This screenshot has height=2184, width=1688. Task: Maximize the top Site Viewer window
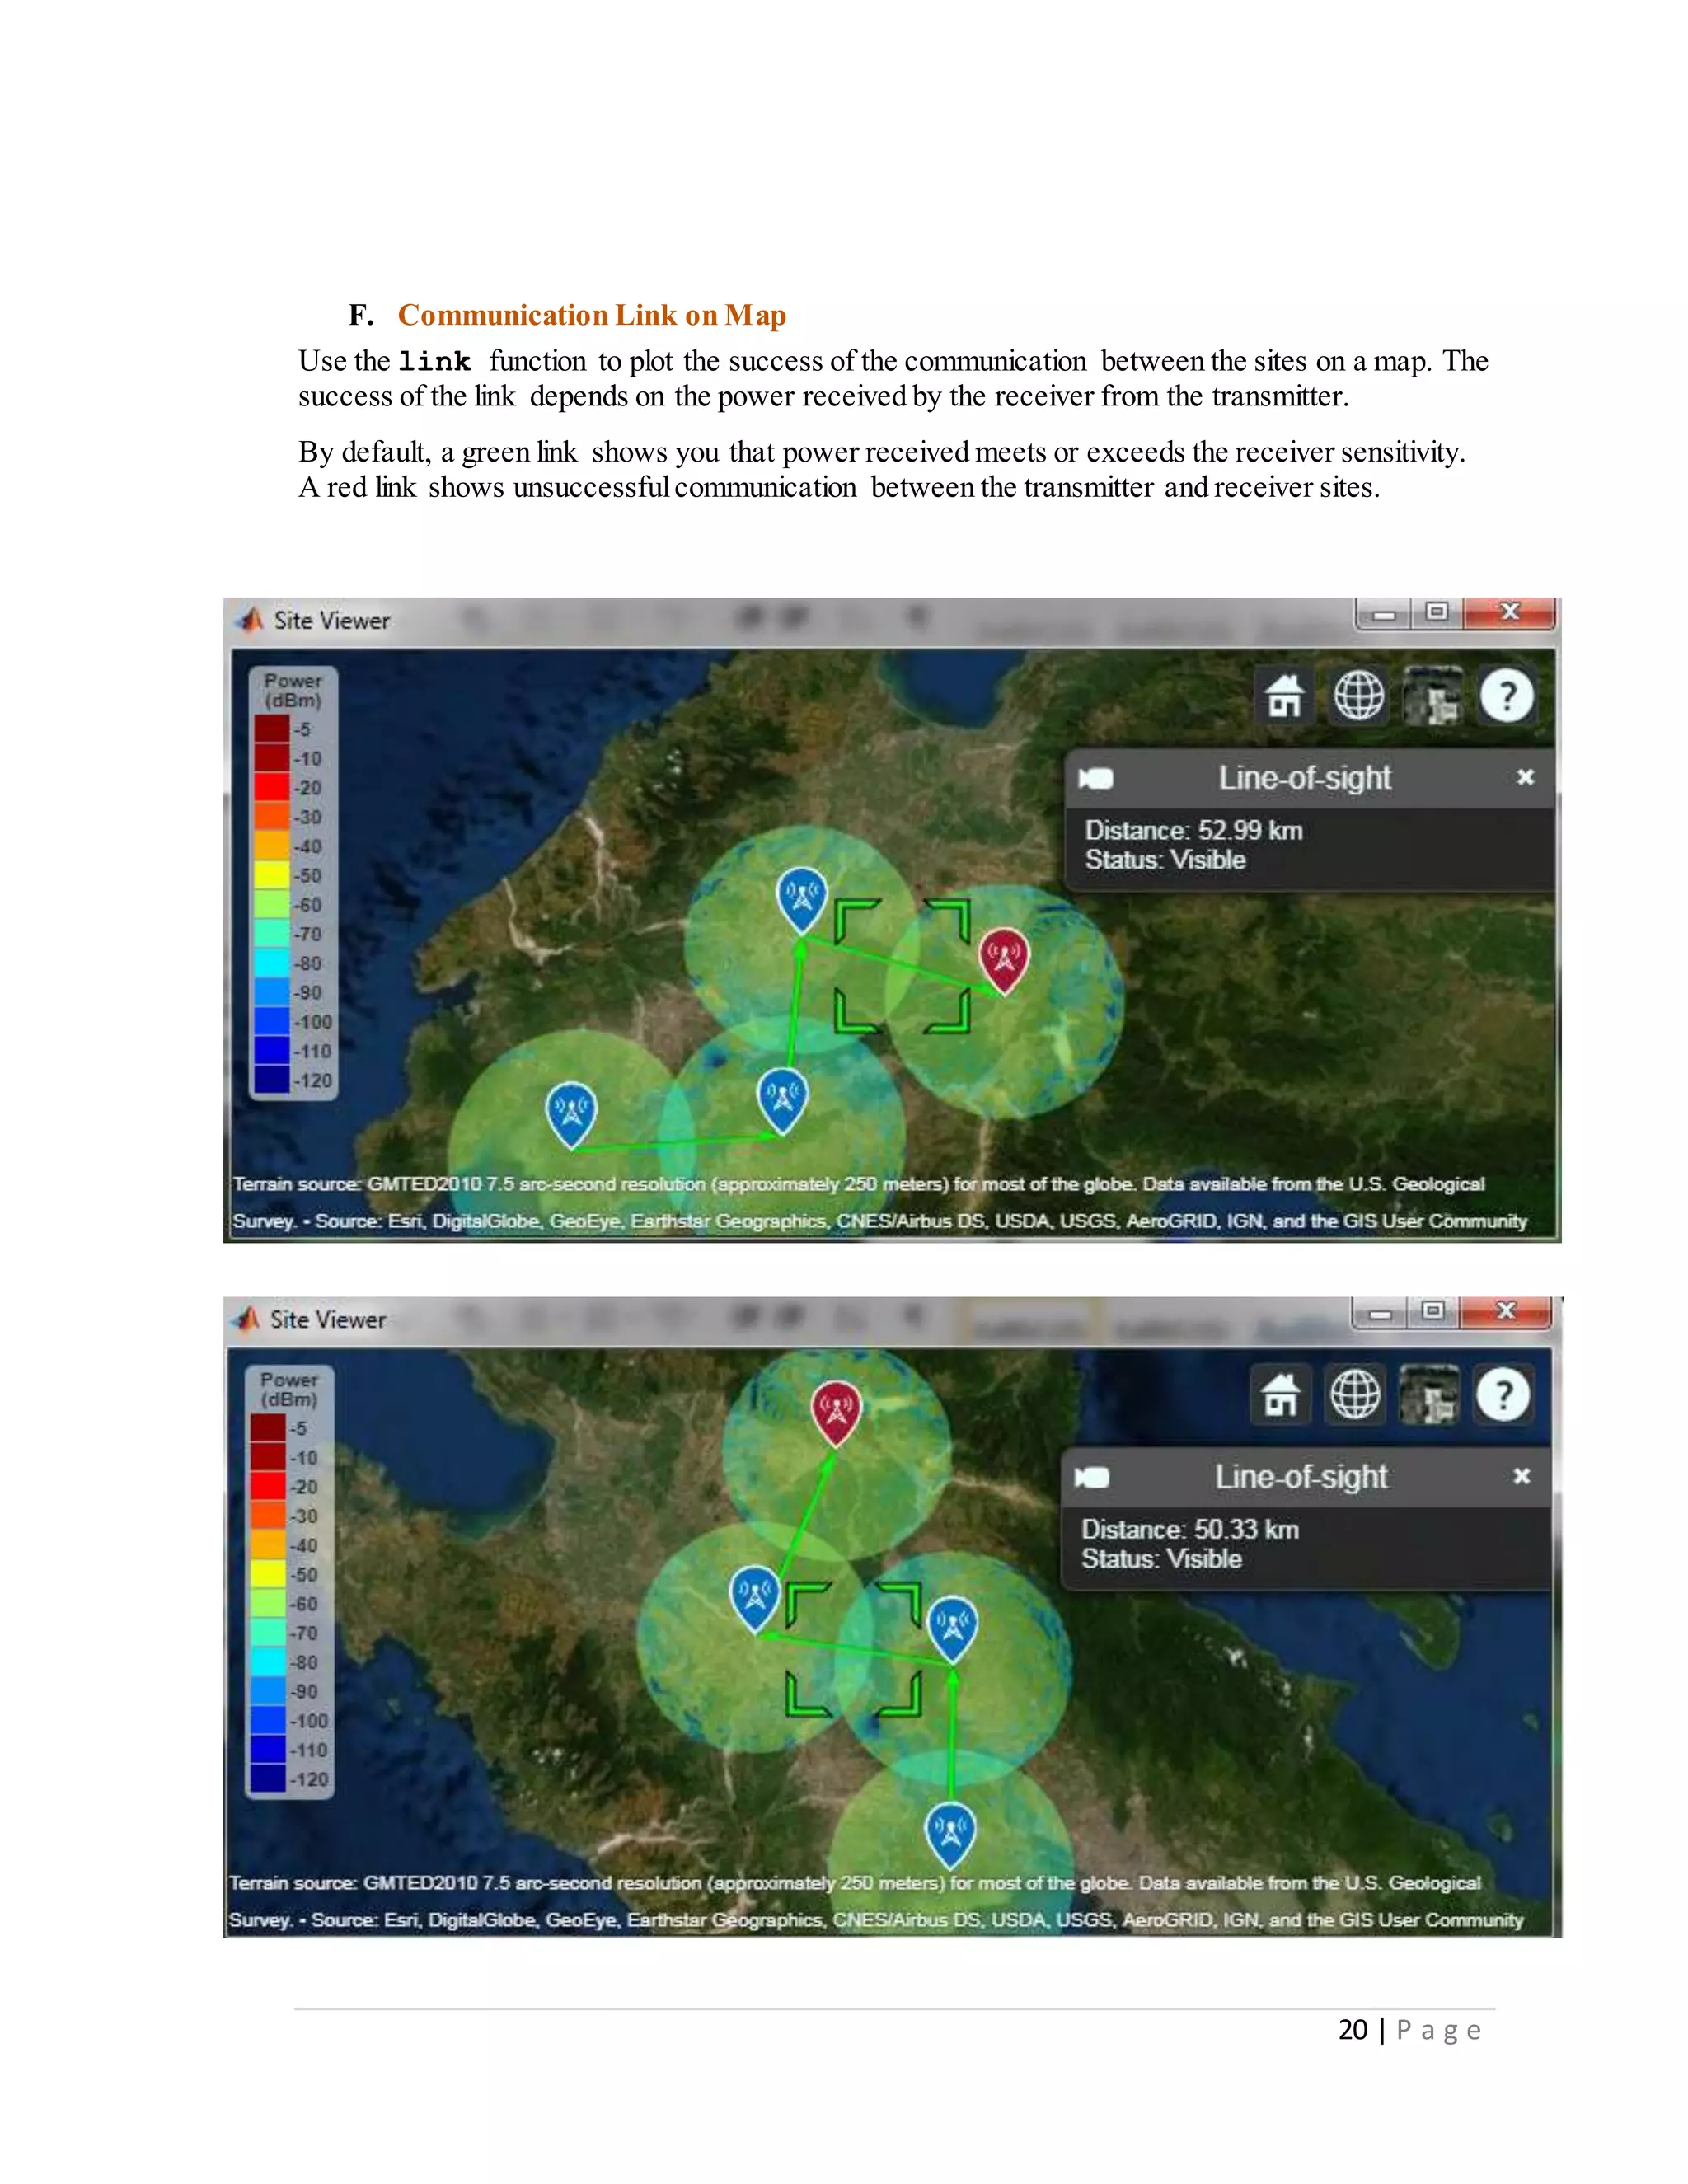[1437, 612]
